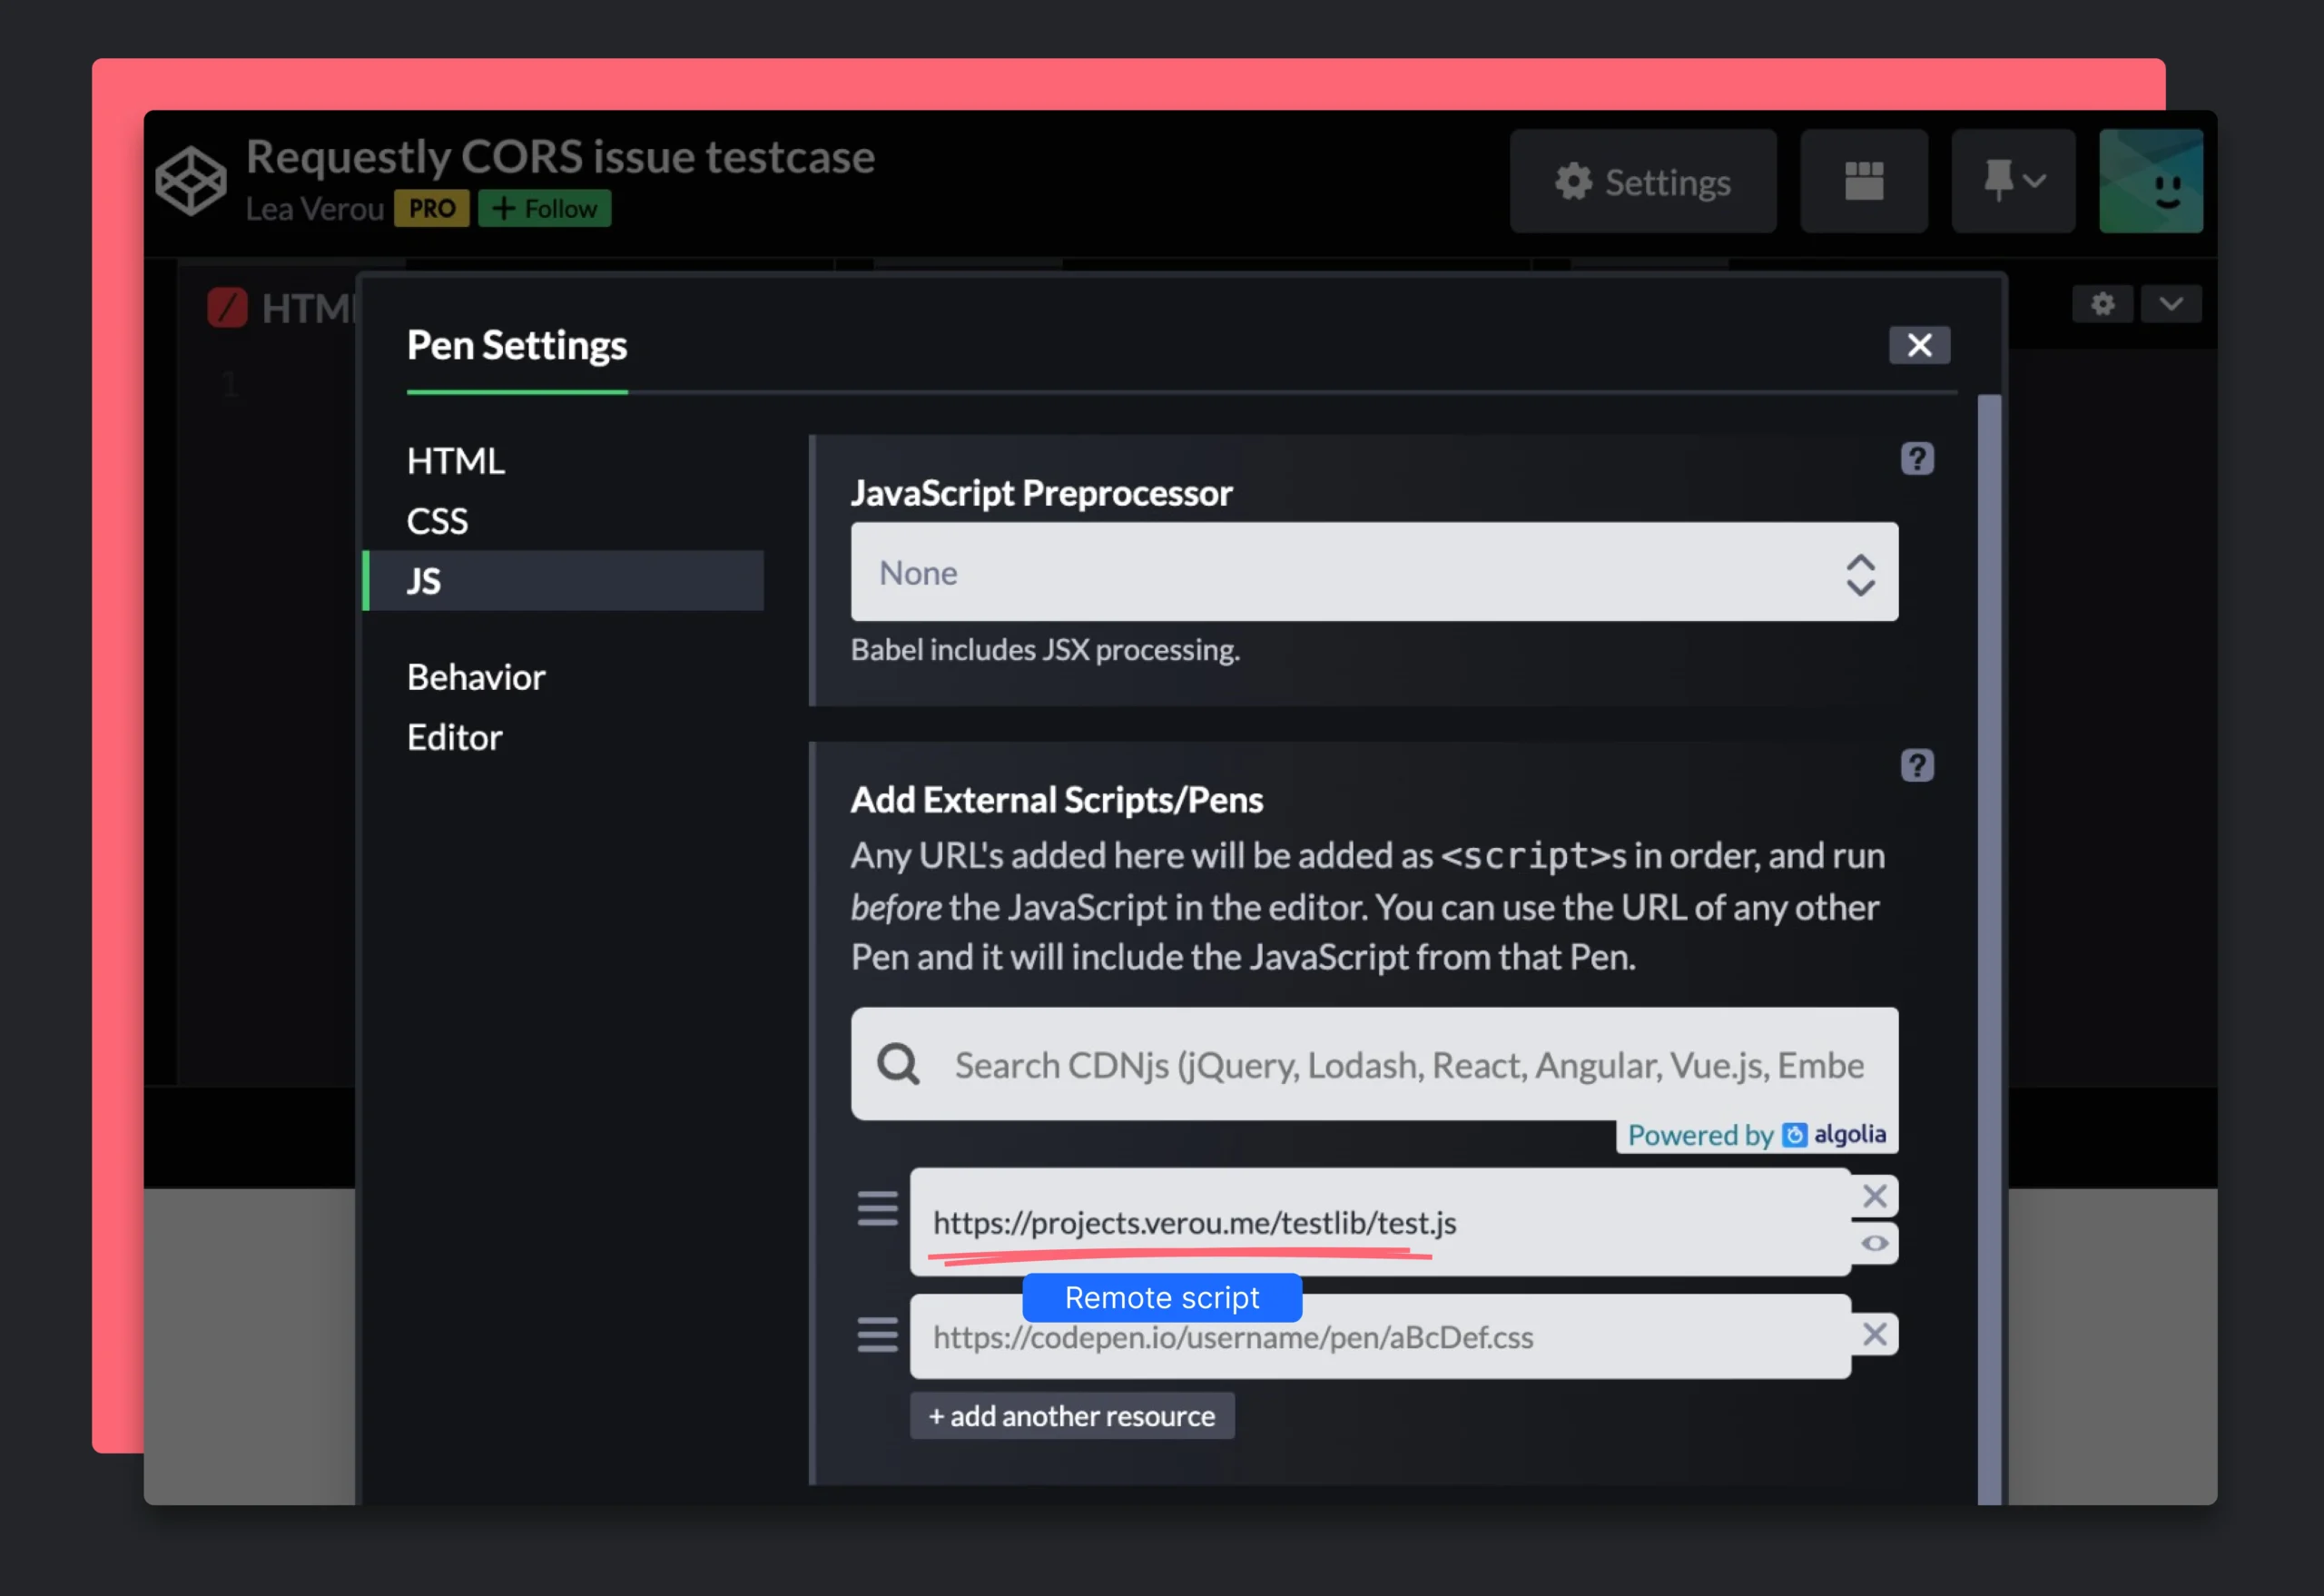The image size is (2324, 1596).
Task: Grab the drag handle for test.js resource
Action: click(x=877, y=1209)
